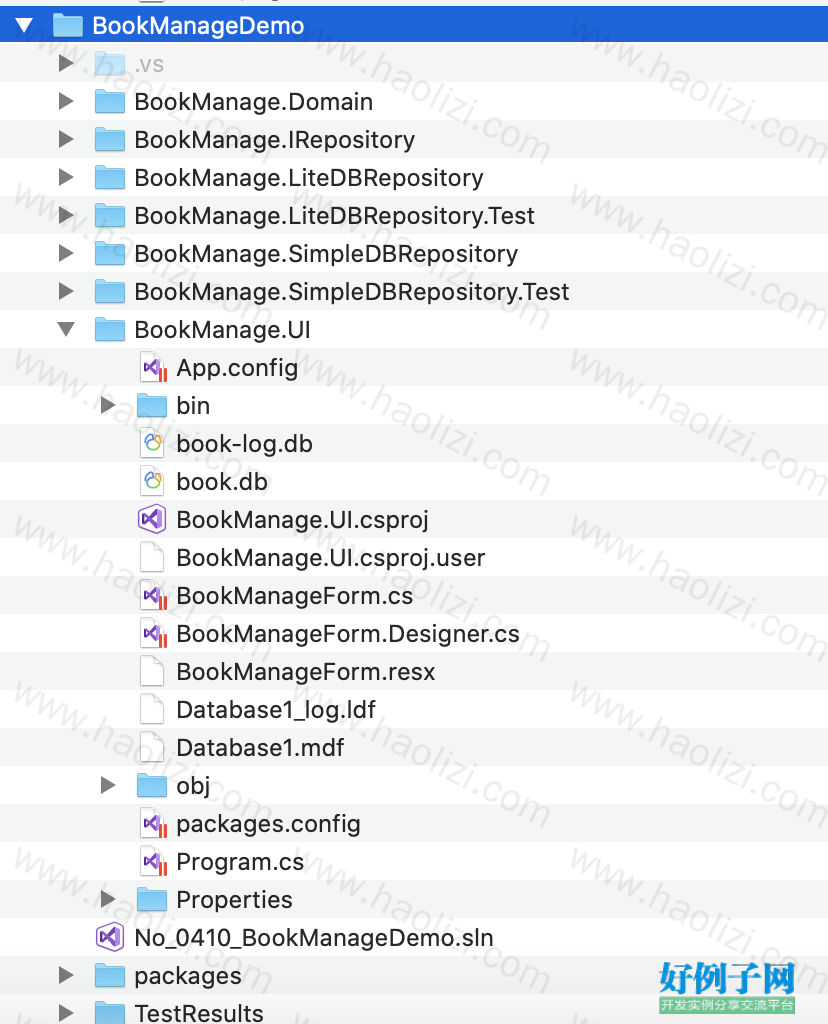This screenshot has width=828, height=1024.
Task: Expand the TestResults folder arrow
Action: tap(66, 1013)
